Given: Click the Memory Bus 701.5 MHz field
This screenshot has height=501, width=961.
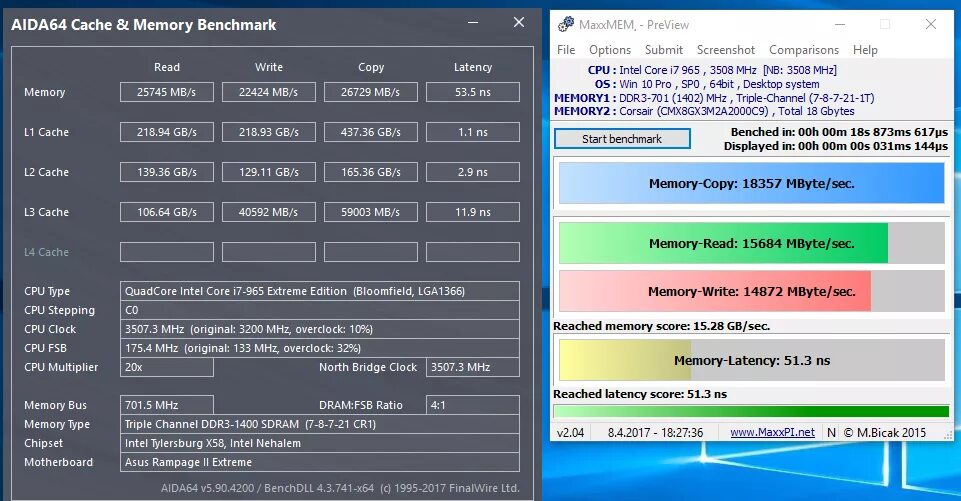Looking at the screenshot, I should (167, 405).
